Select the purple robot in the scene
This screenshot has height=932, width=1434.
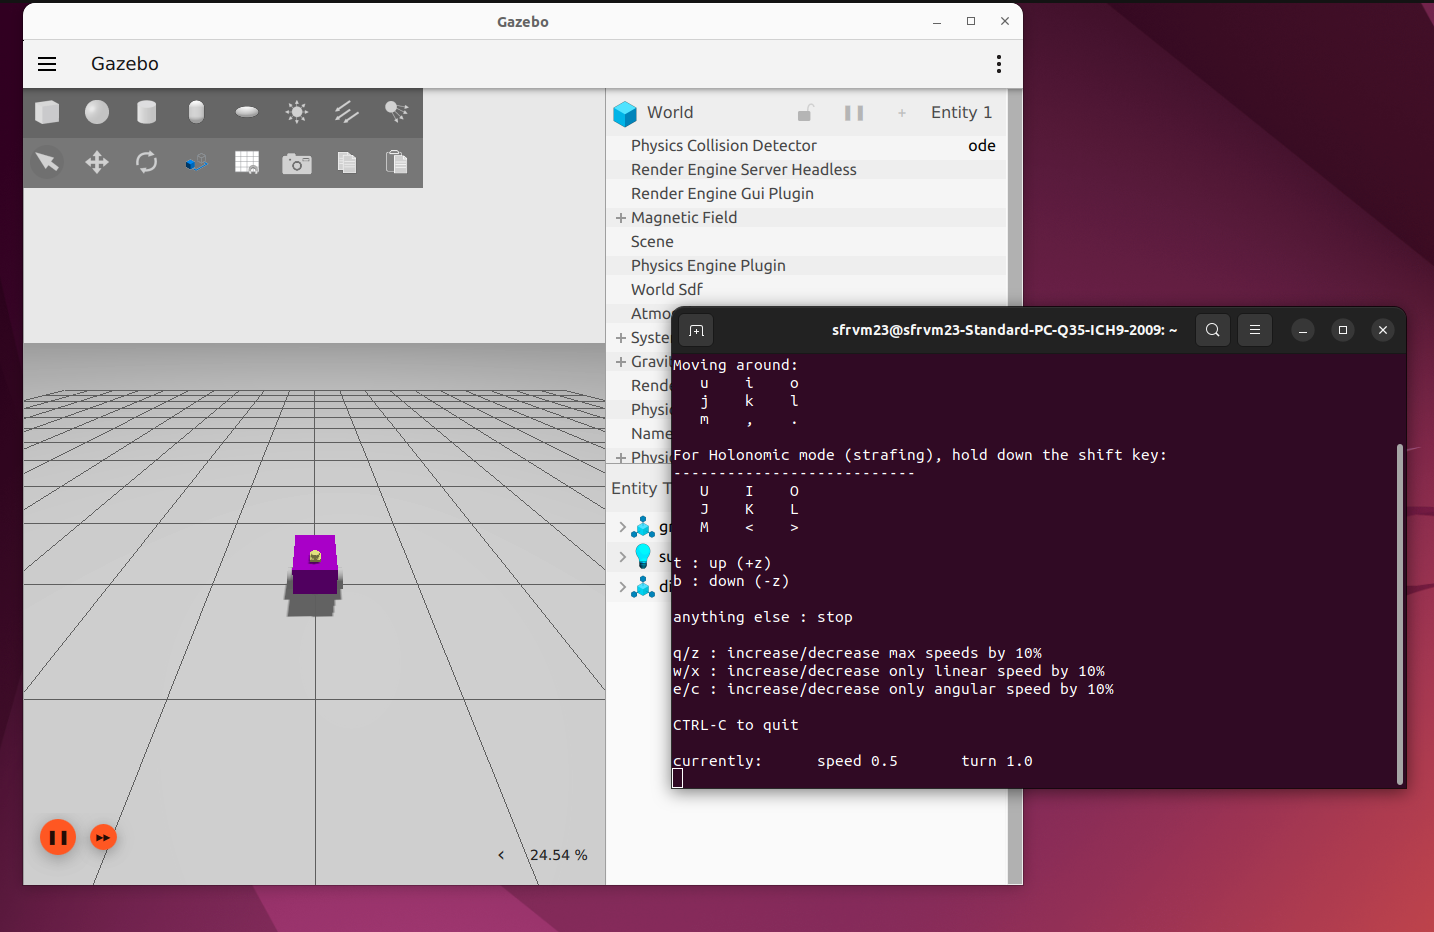[315, 566]
